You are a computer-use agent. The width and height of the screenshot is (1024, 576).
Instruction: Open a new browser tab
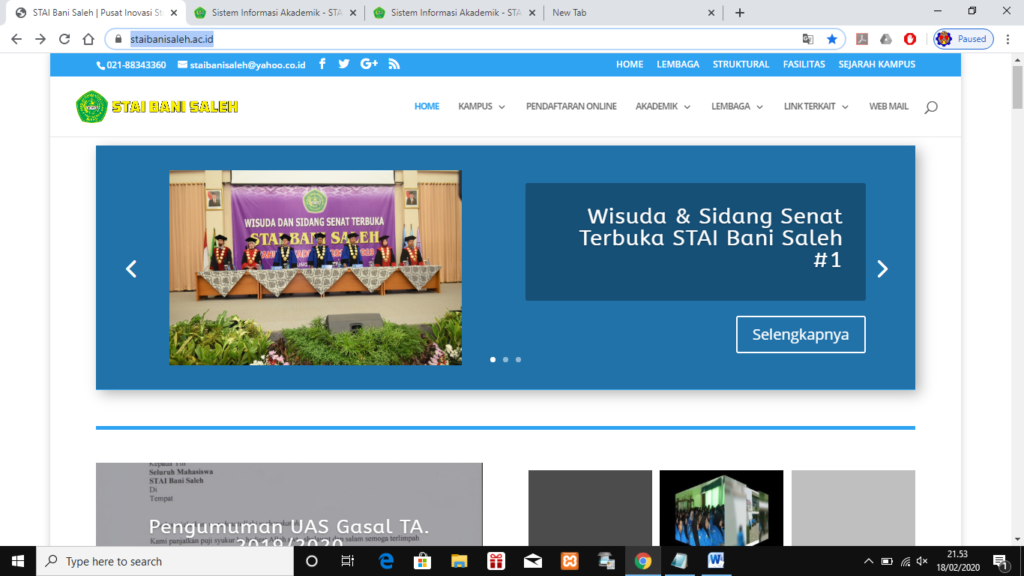coord(739,12)
